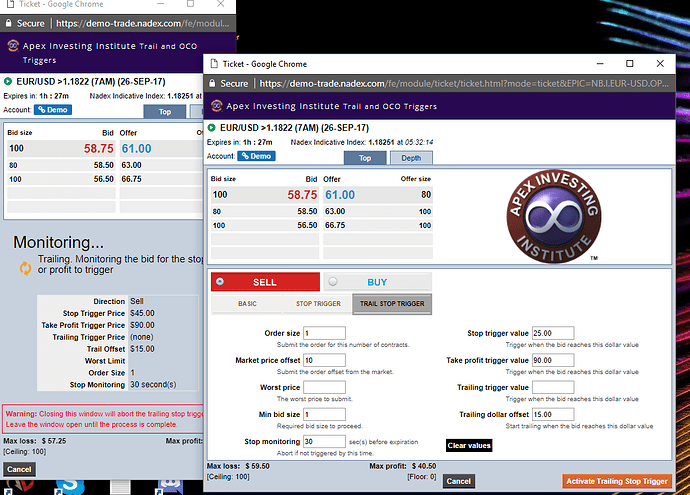Click the Apex Investing Institute logo
690x495 pixels.
point(554,216)
